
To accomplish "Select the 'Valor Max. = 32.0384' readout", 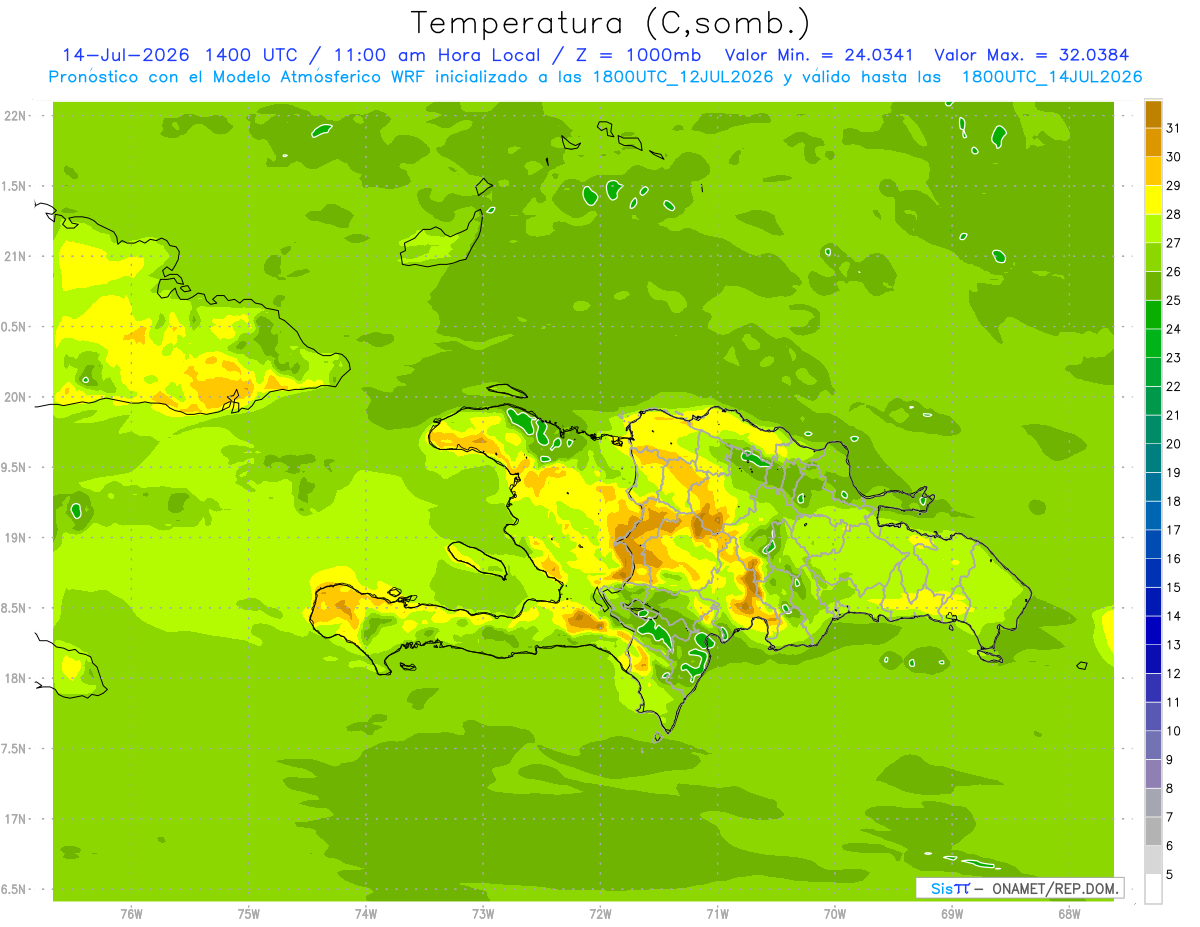I will [1031, 55].
